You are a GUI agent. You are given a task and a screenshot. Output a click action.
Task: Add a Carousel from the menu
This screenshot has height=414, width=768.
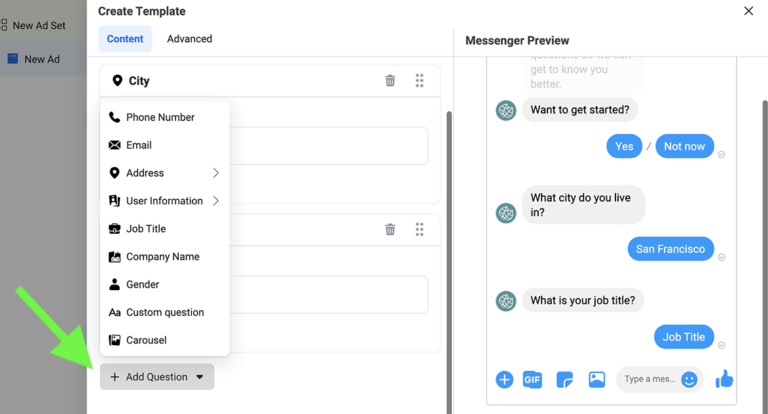tap(165, 340)
